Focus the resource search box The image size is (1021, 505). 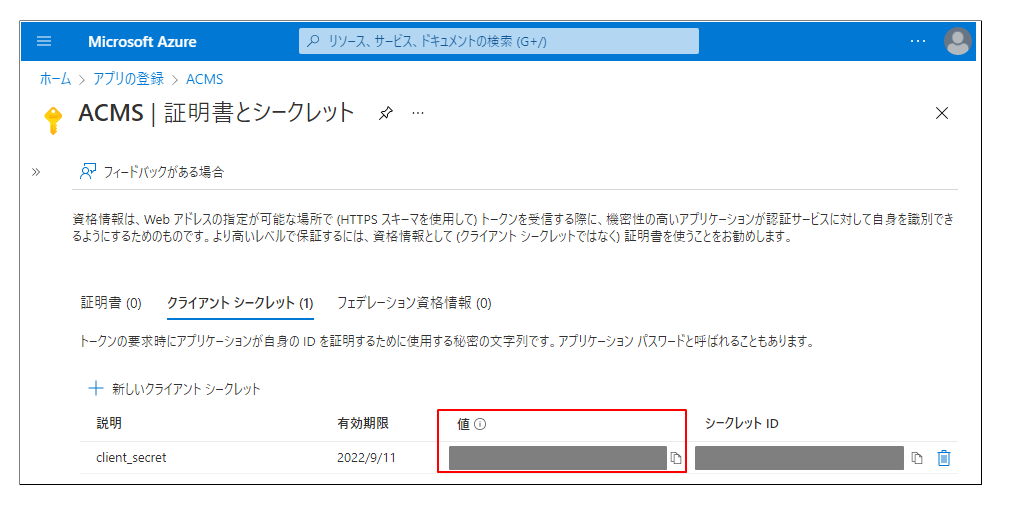point(499,41)
